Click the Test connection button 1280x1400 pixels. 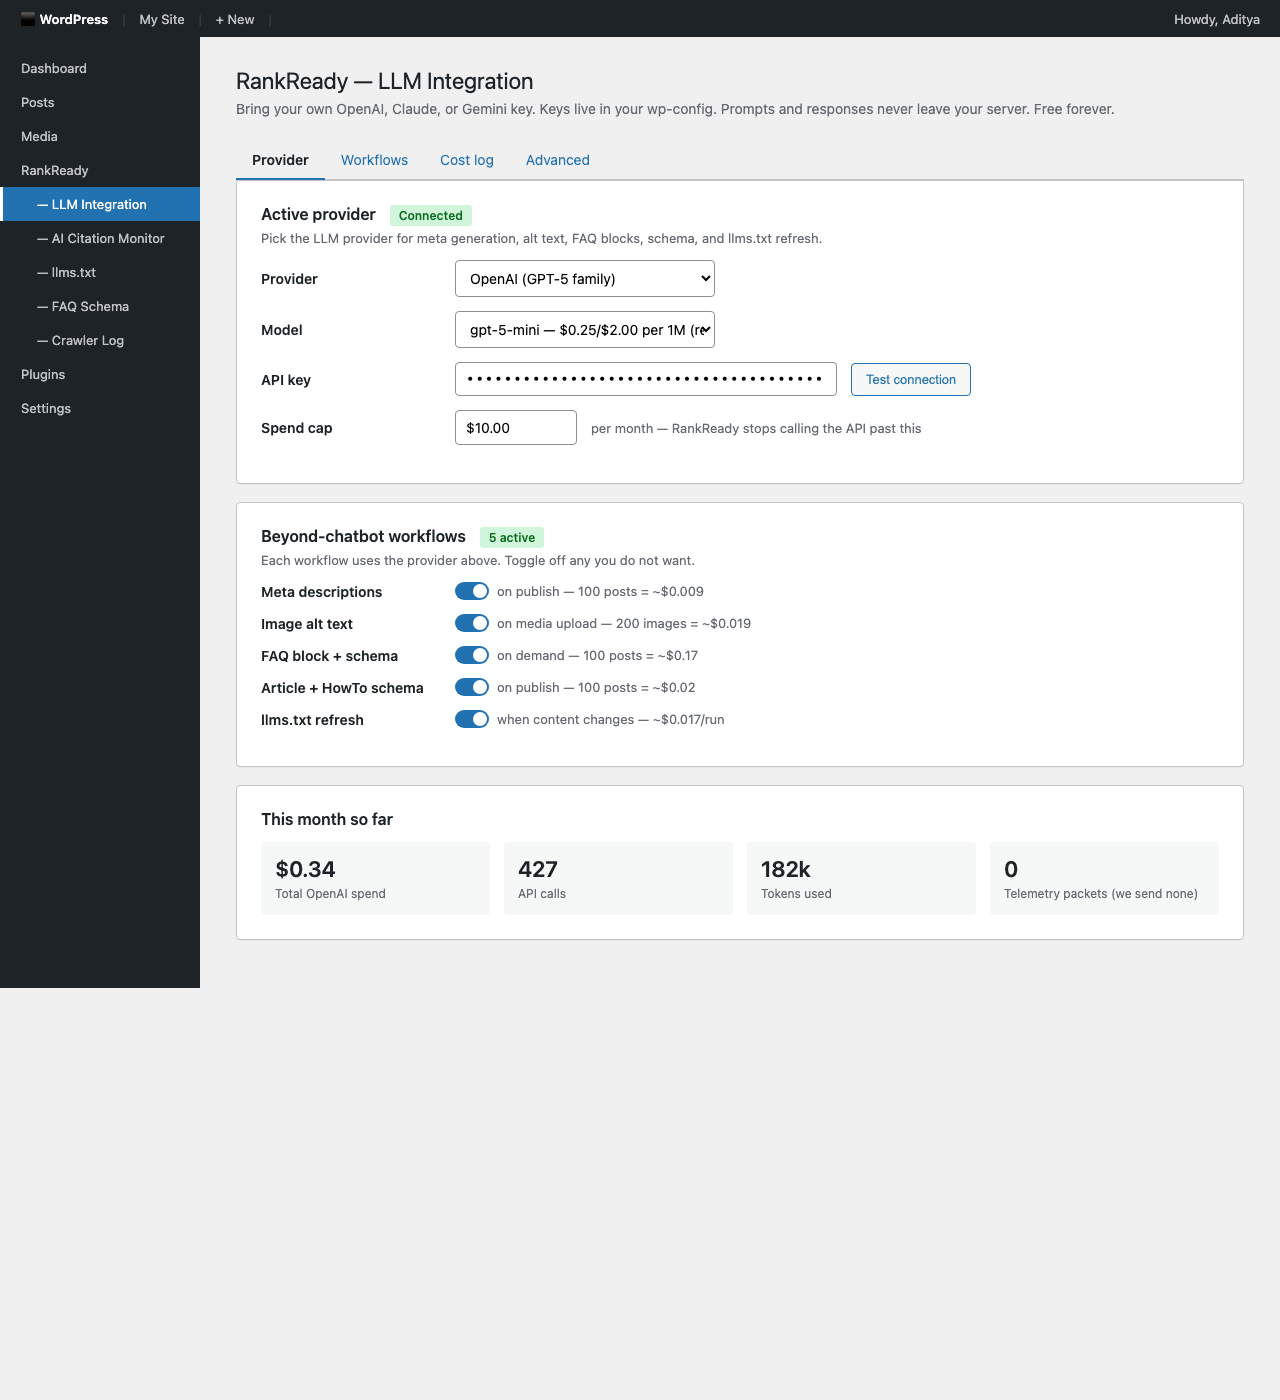(x=911, y=379)
